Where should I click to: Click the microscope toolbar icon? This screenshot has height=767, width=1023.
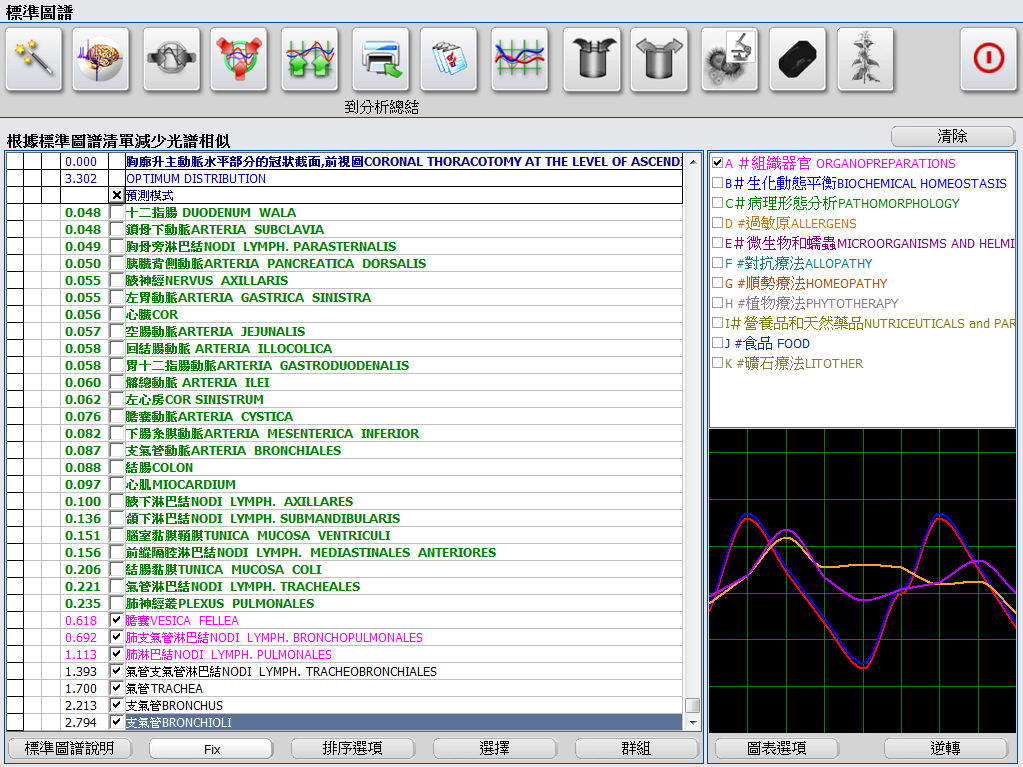729,58
